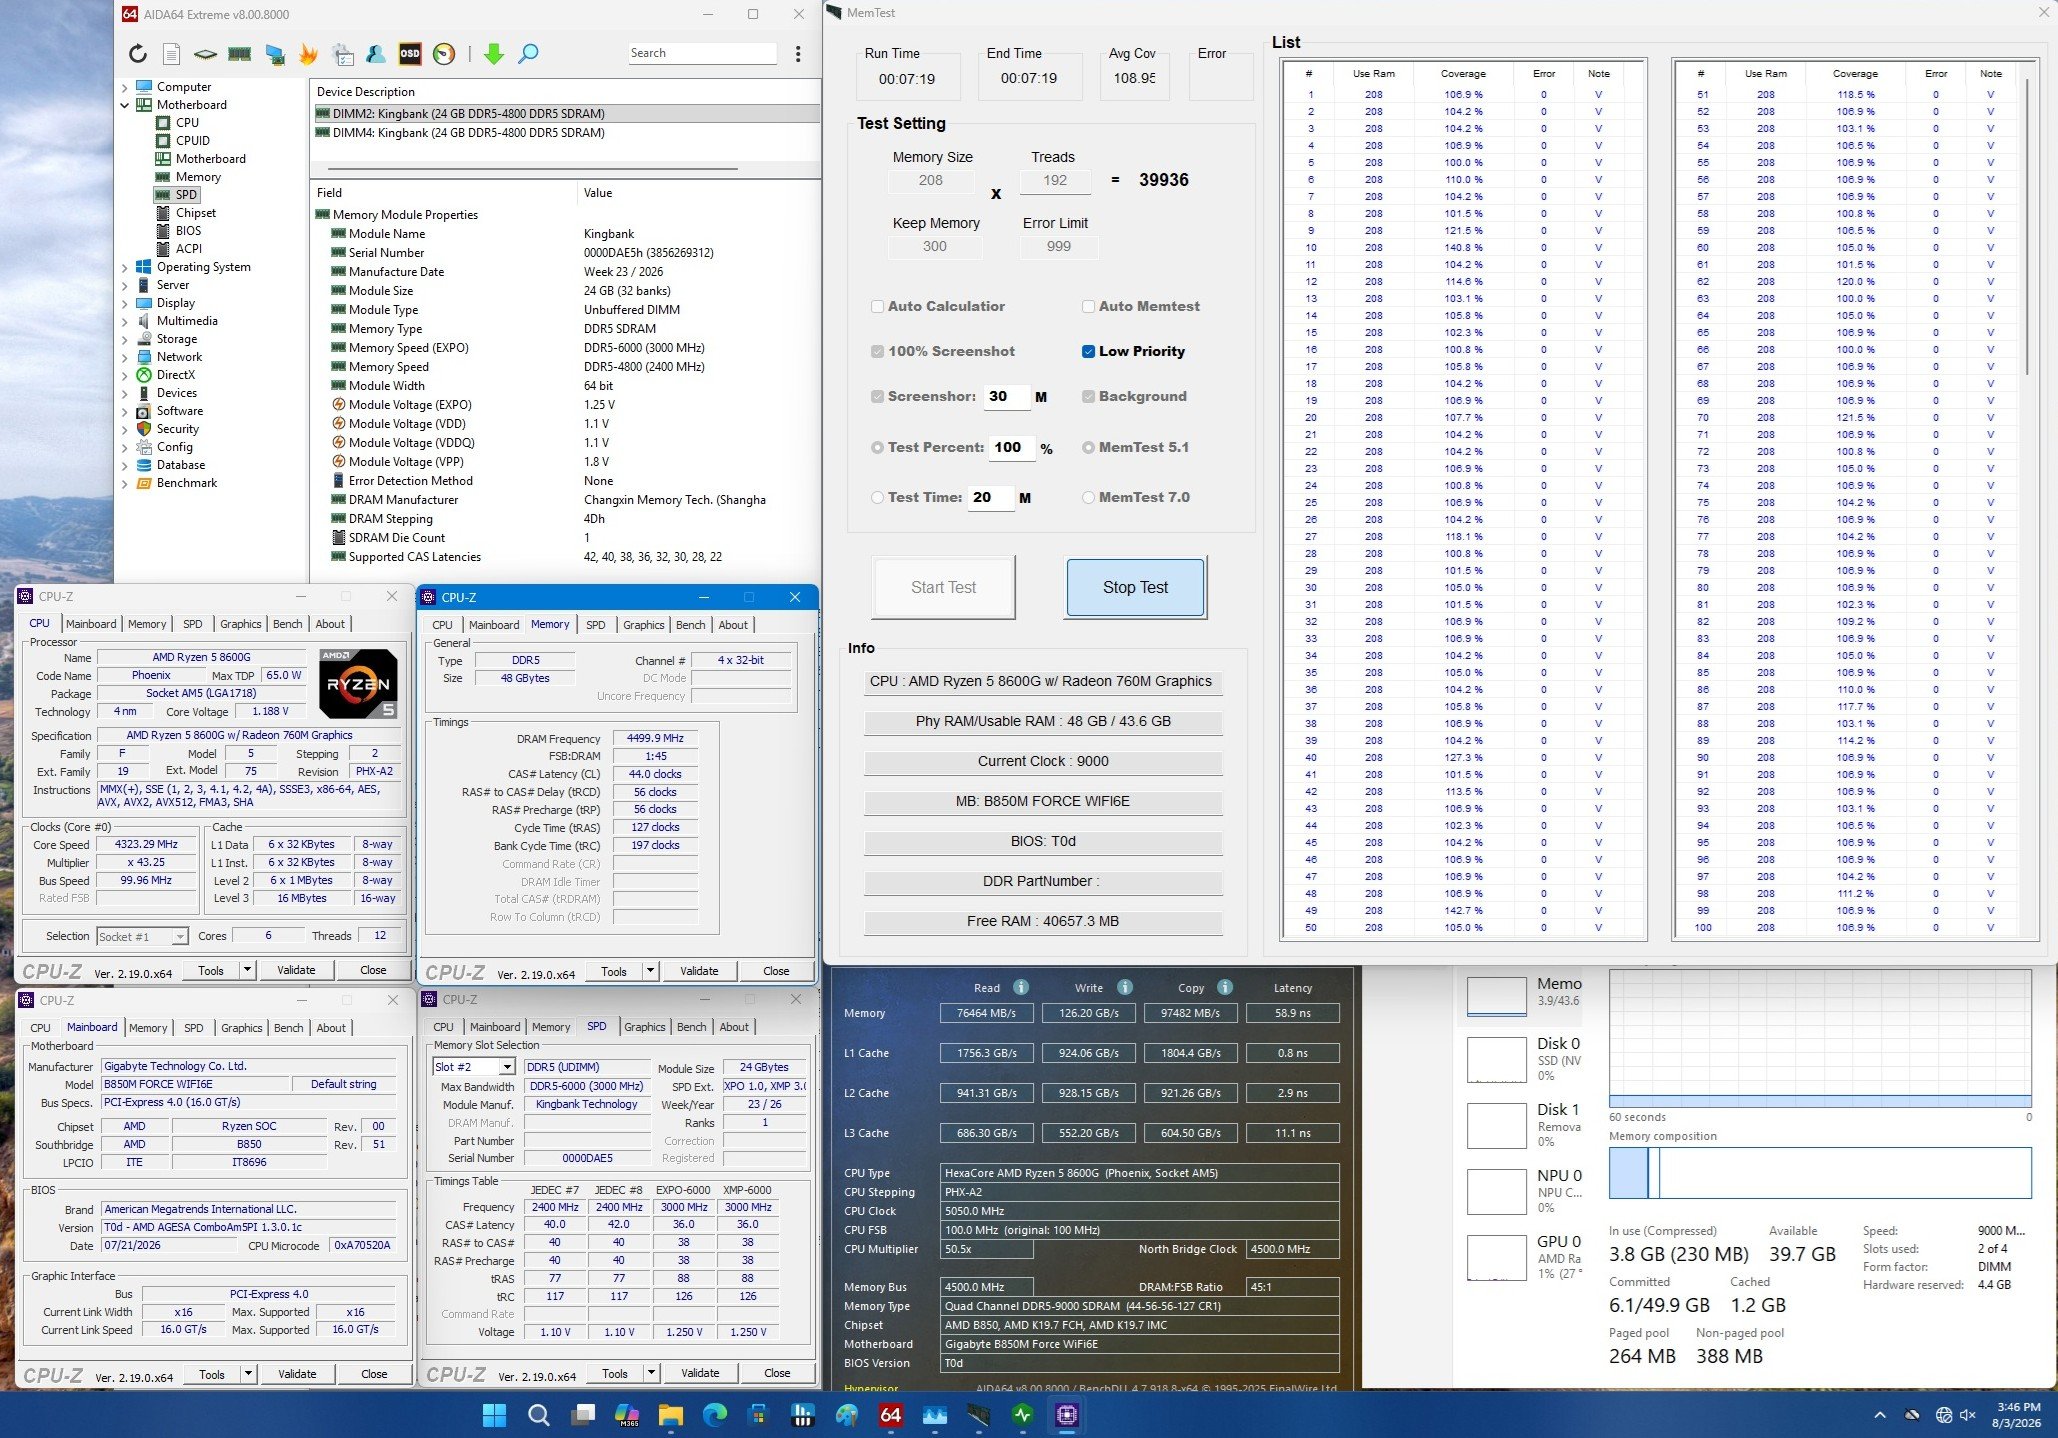Click the magnifier search icon in AIDA64 toolbar
The image size is (2058, 1438).
(528, 54)
